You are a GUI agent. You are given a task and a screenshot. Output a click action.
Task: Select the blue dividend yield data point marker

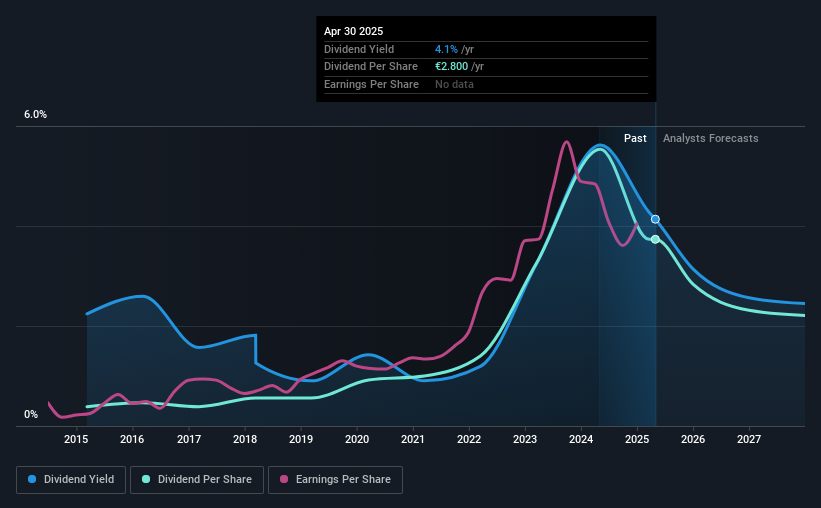click(x=655, y=219)
